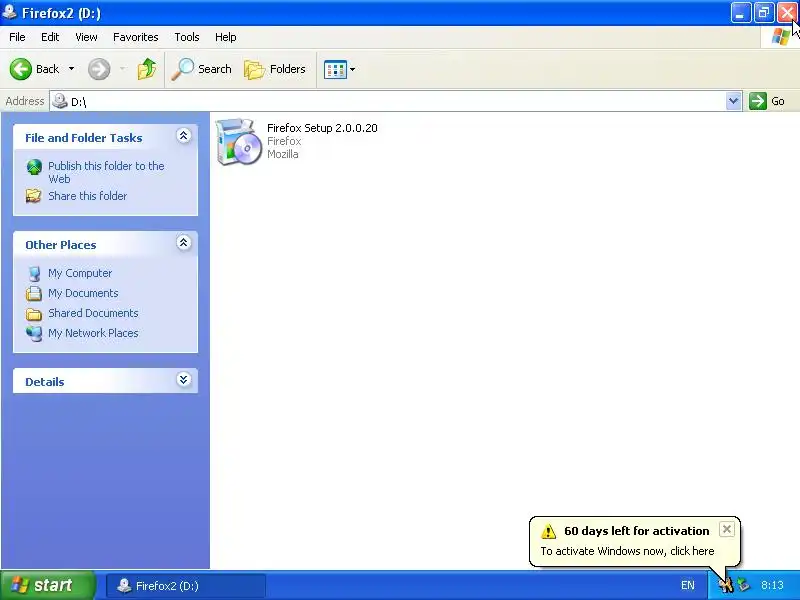Open the Help menu
The height and width of the screenshot is (600, 800).
226,37
